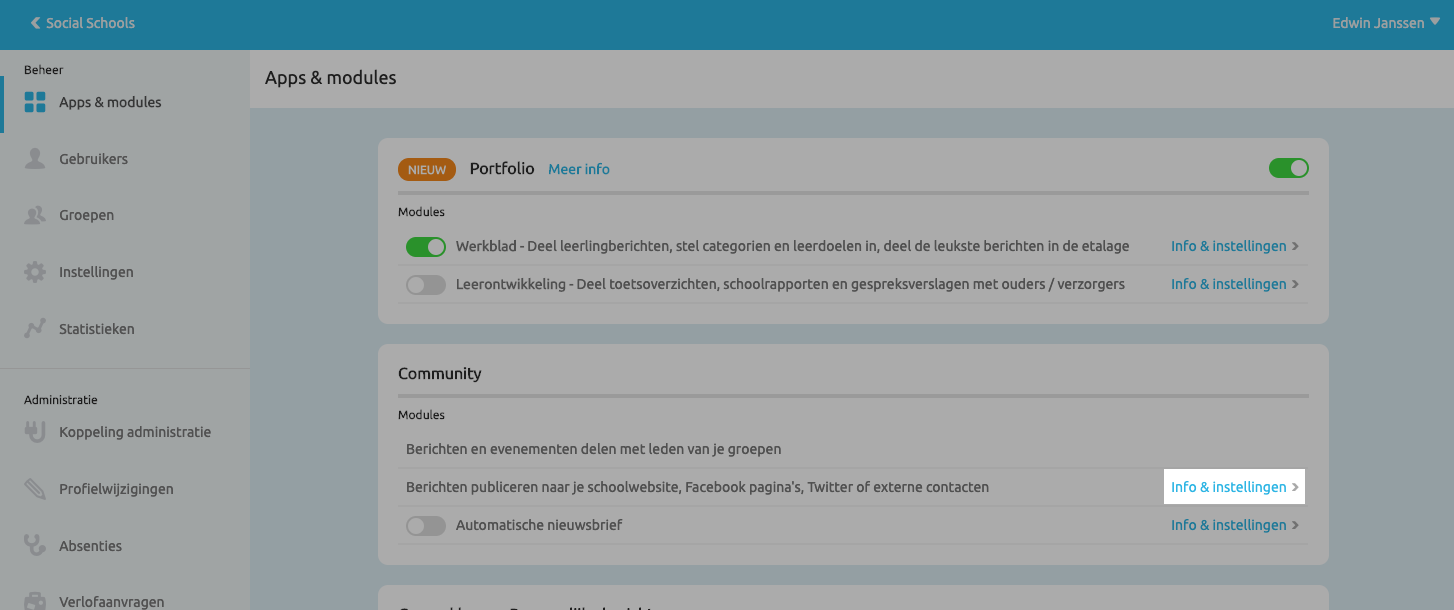Click the Instellingen gear icon

pos(33,271)
